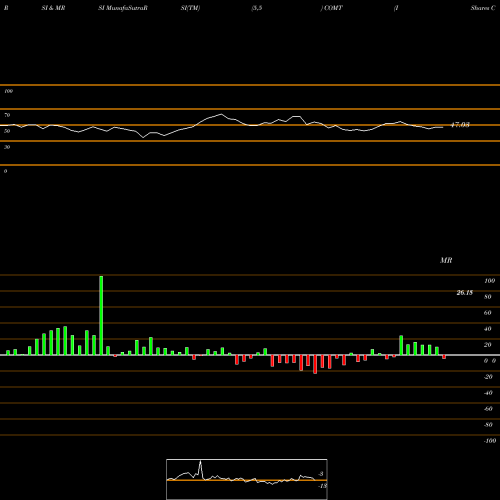Click the MR label above the histogram
Screen dimensions: 500x500
click(446, 260)
